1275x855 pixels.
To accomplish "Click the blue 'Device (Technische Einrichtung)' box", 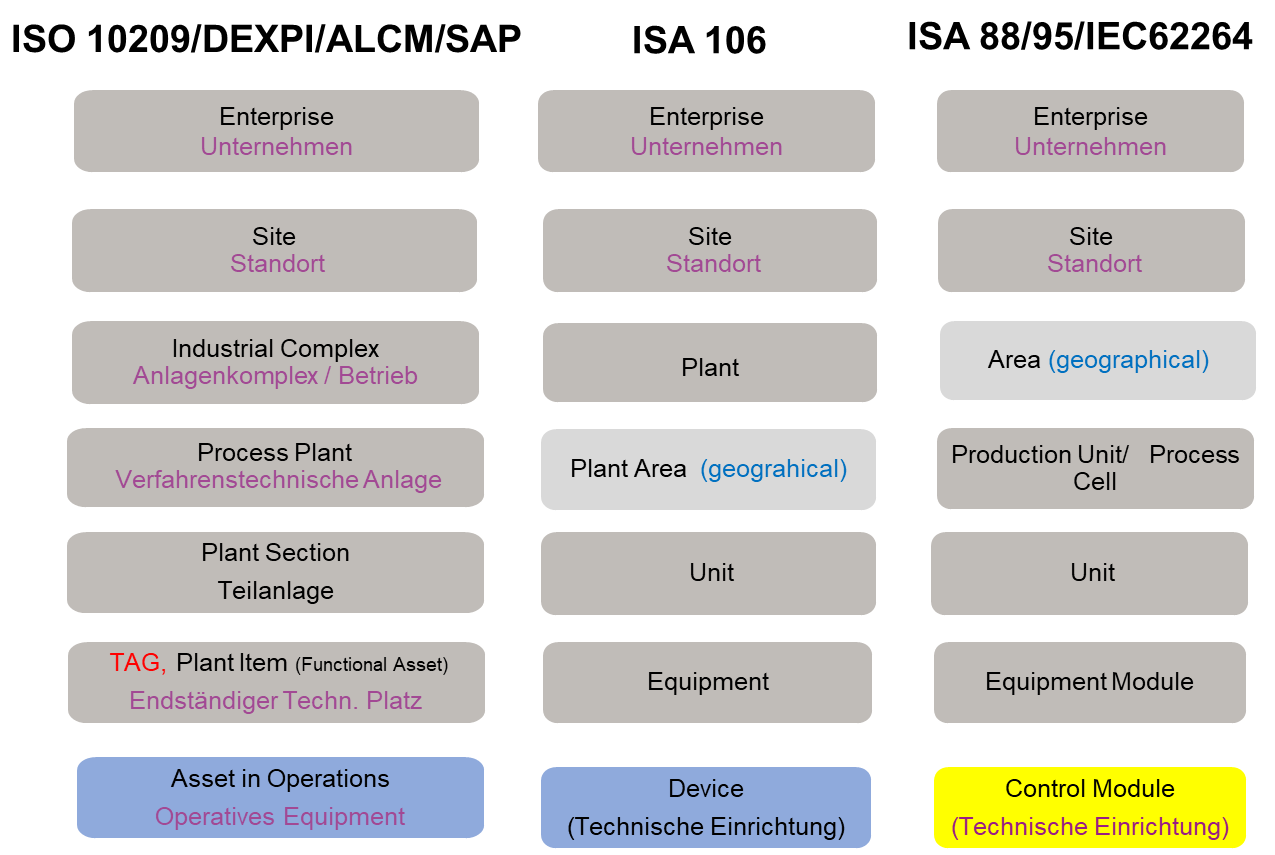I will [x=706, y=807].
